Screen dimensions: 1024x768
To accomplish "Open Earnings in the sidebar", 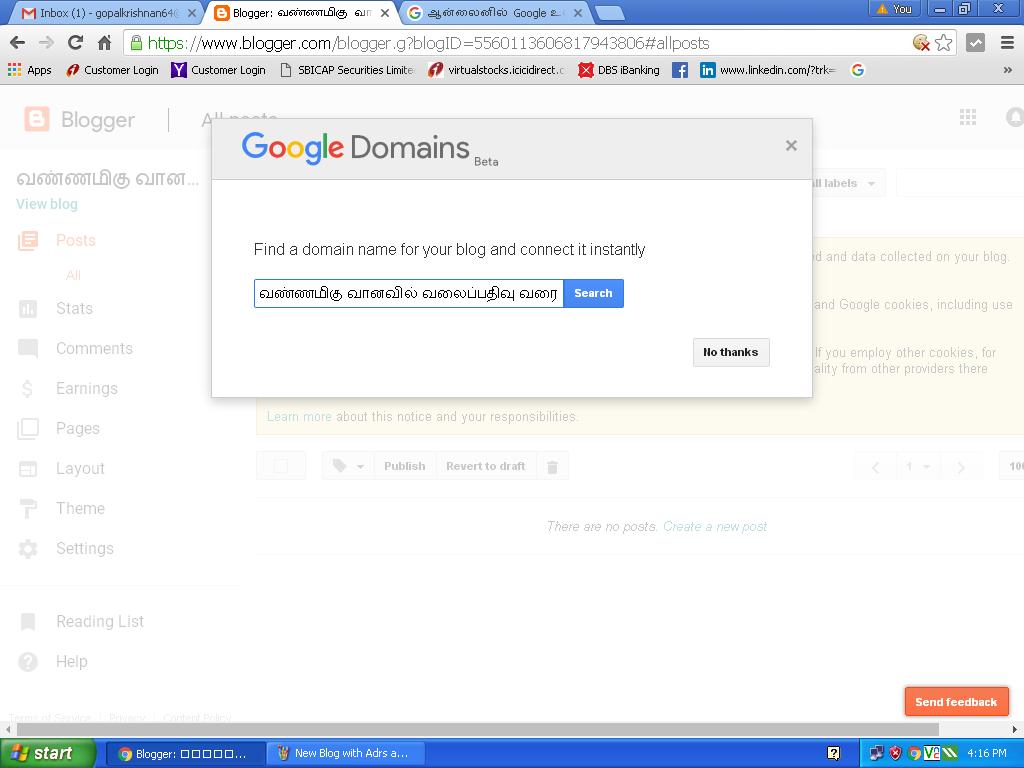I will (86, 389).
